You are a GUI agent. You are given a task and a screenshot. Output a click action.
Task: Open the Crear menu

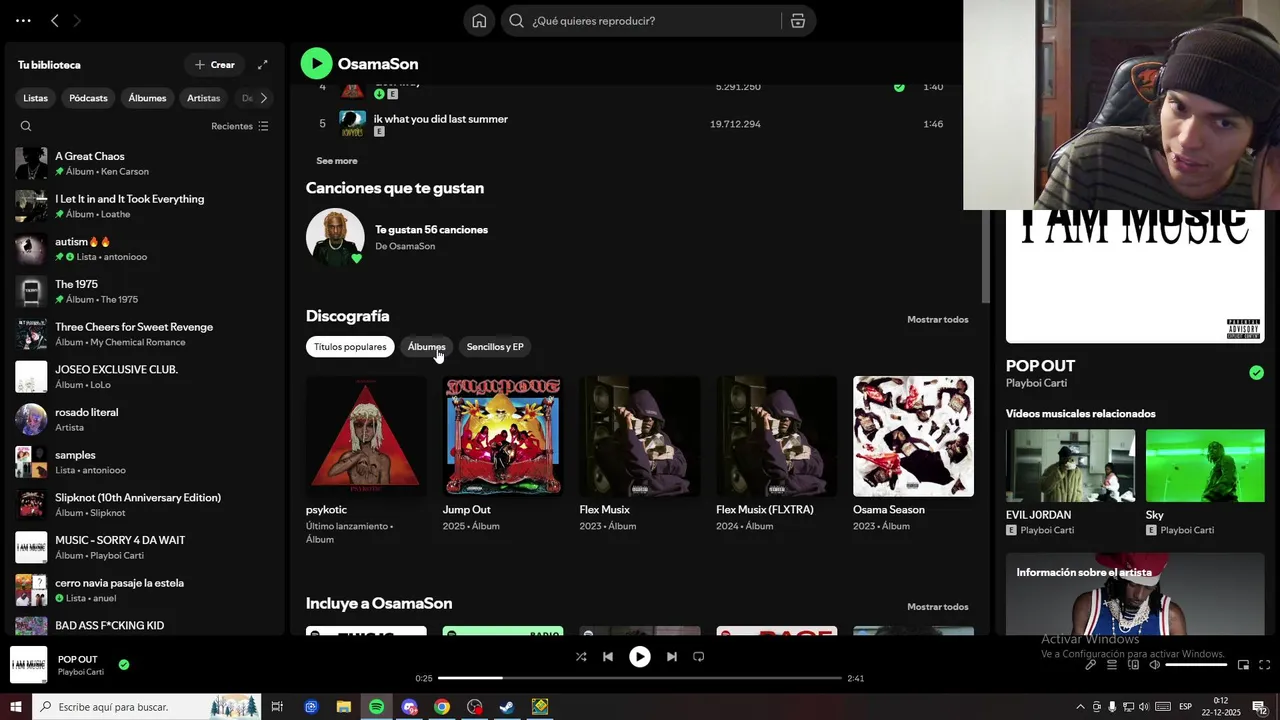[x=214, y=65]
